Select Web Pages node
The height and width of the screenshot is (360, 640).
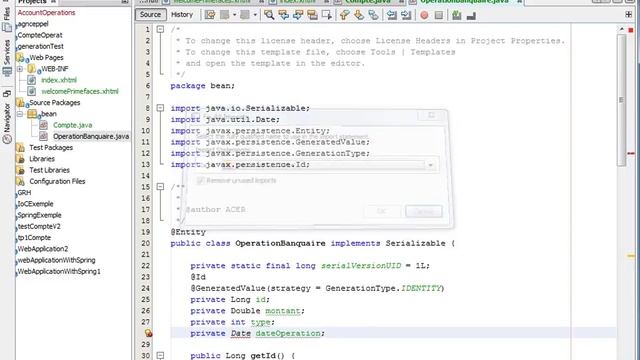pyautogui.click(x=46, y=58)
